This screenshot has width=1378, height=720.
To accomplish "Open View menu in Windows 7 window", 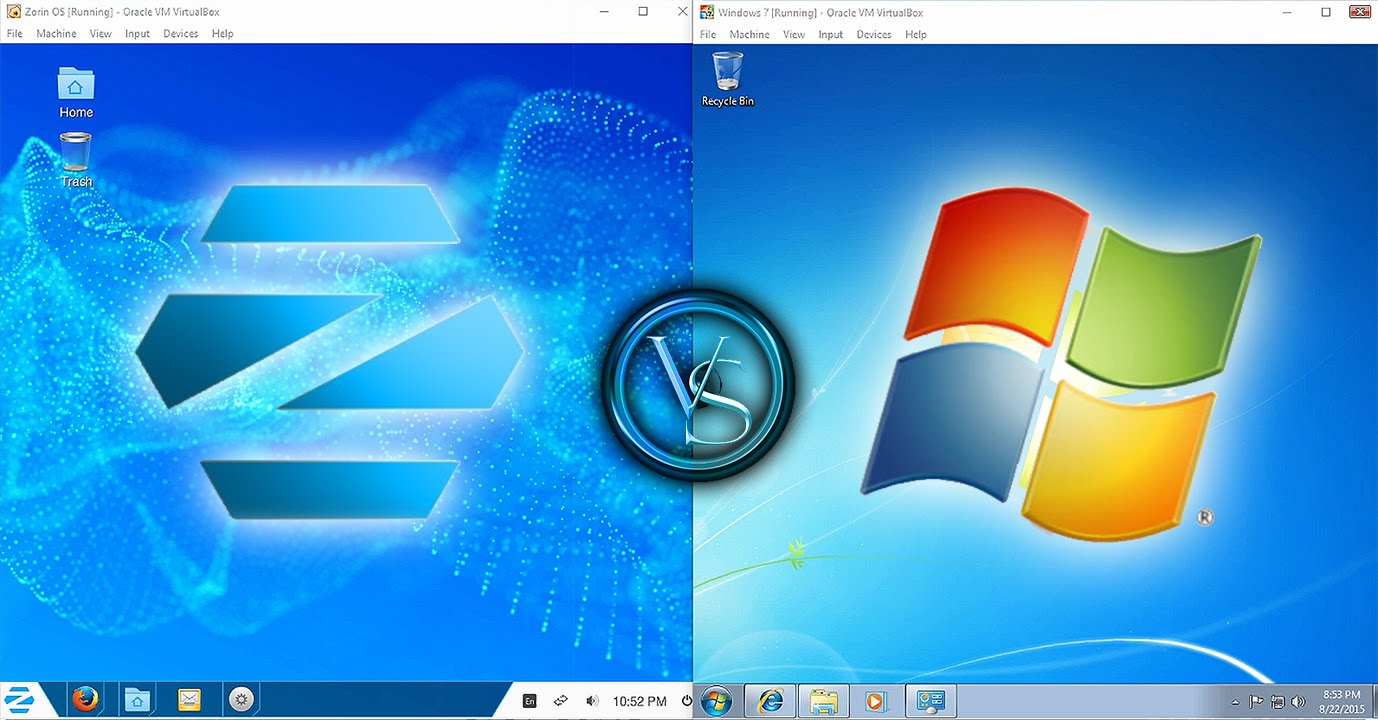I will 794,35.
